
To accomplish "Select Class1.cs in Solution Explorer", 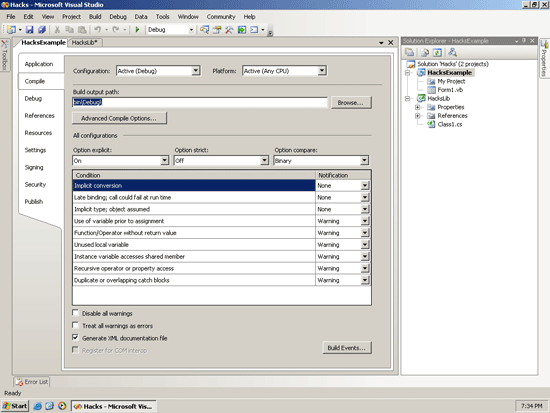I will click(x=449, y=124).
